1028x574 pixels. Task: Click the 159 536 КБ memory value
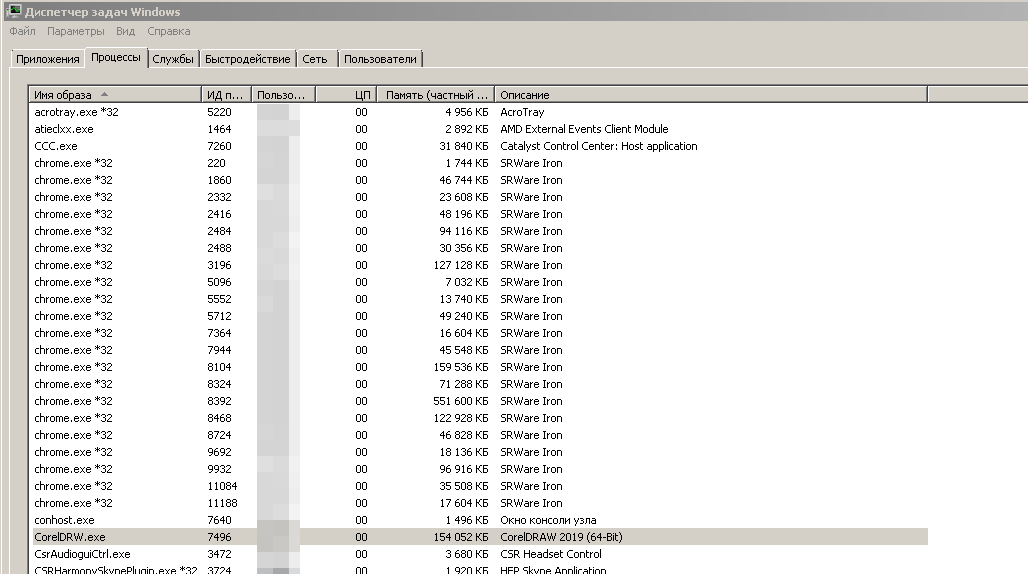coord(461,368)
